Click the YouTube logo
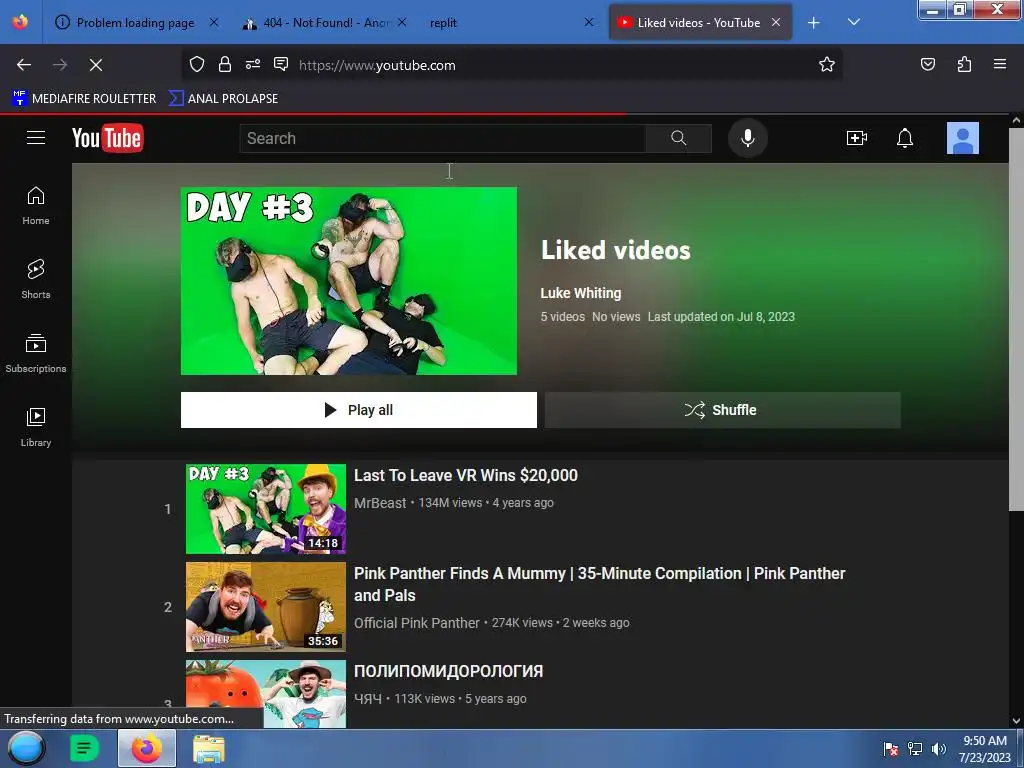The height and width of the screenshot is (768, 1024). pyautogui.click(x=108, y=138)
